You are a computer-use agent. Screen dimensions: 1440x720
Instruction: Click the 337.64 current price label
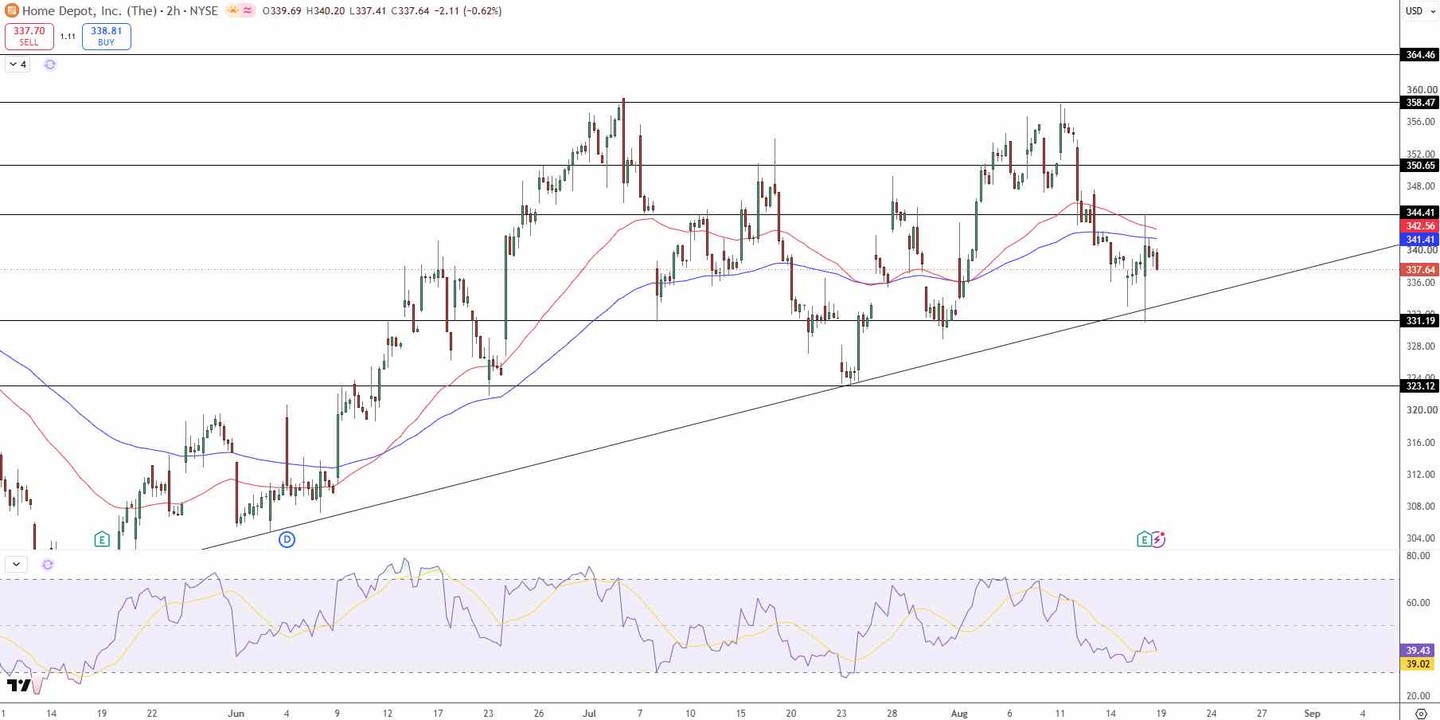coord(1420,270)
